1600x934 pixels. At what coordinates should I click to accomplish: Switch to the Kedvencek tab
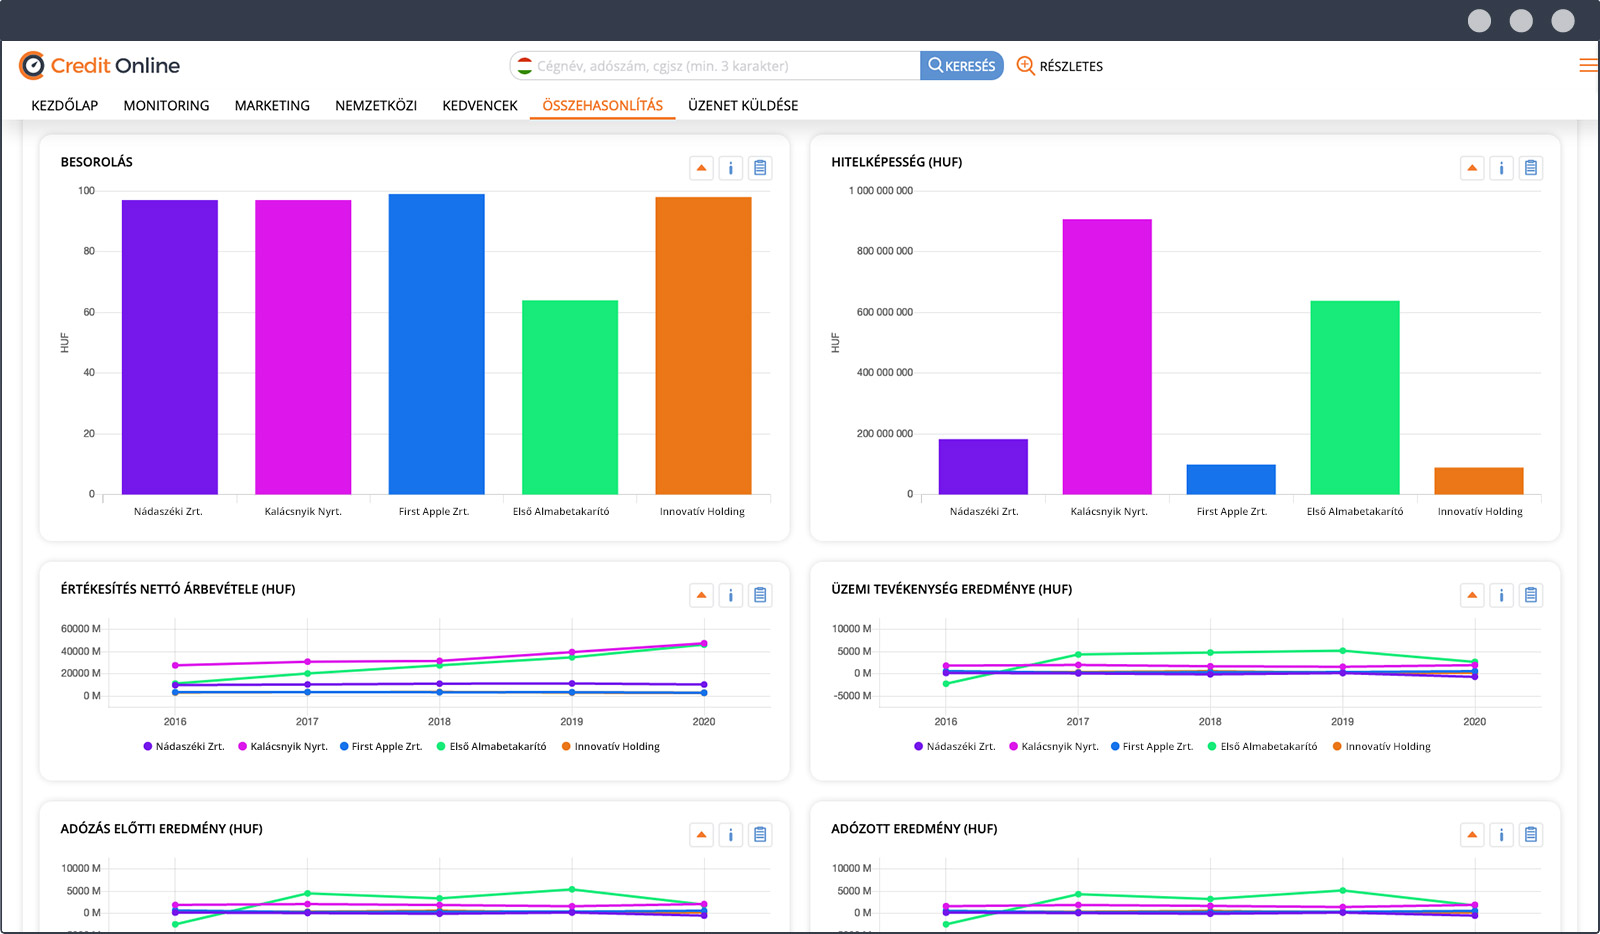click(x=480, y=106)
